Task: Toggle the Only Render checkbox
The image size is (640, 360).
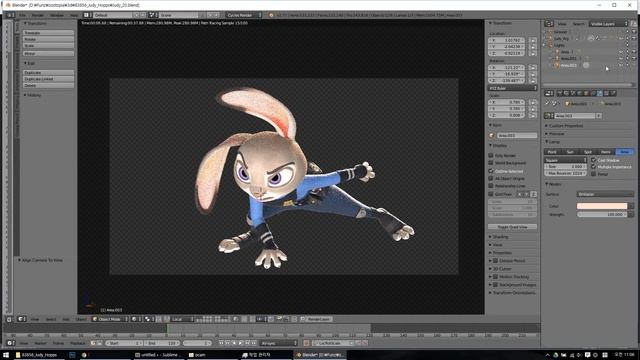Action: (x=491, y=156)
